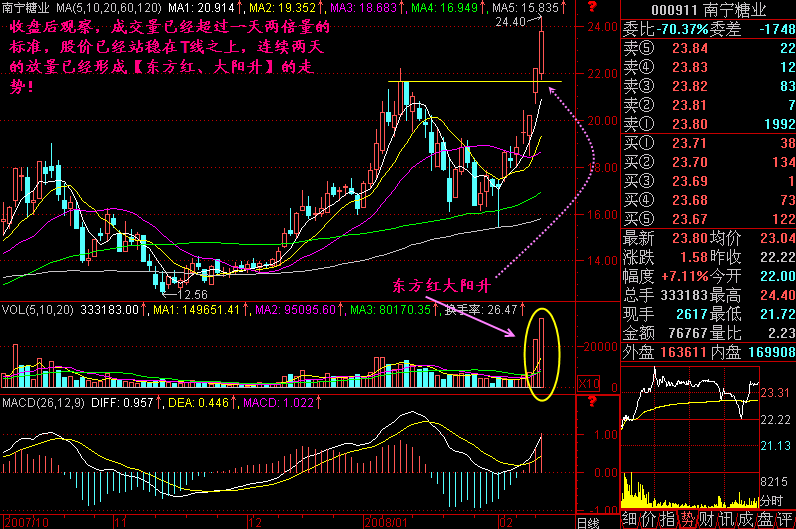Switch to the 成 tab

coord(747,520)
